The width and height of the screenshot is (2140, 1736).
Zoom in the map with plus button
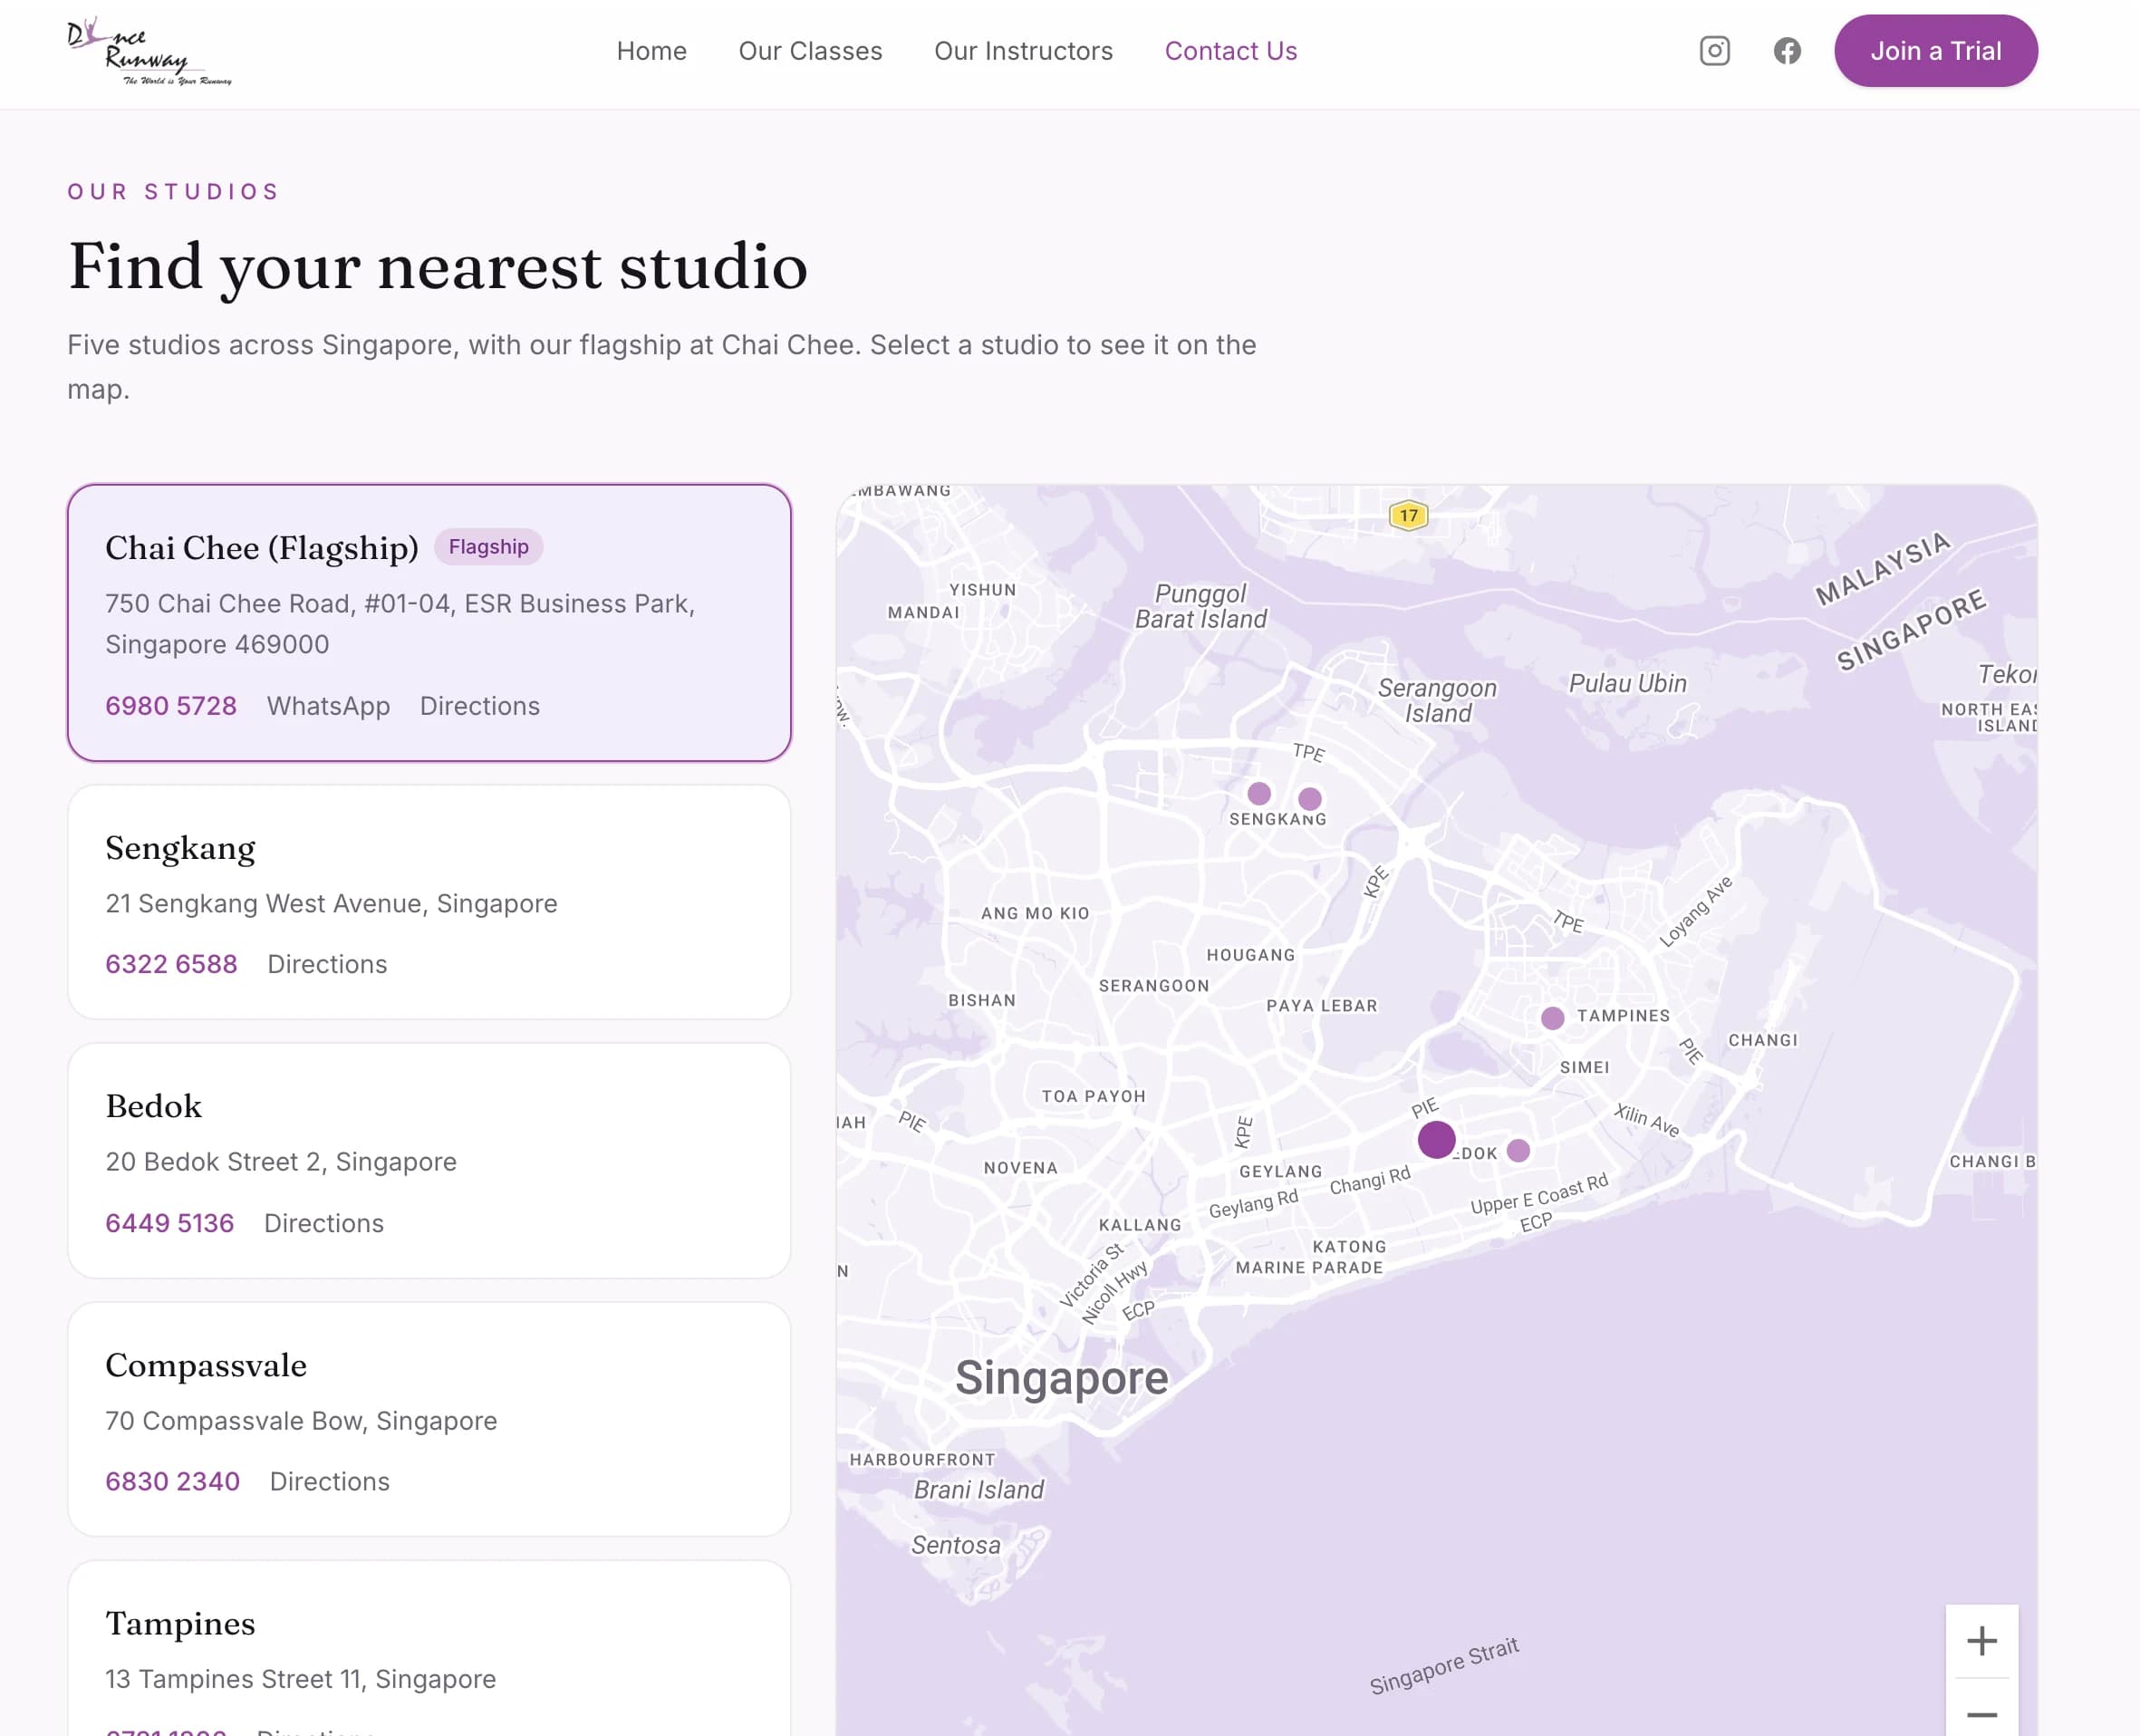pos(1981,1640)
